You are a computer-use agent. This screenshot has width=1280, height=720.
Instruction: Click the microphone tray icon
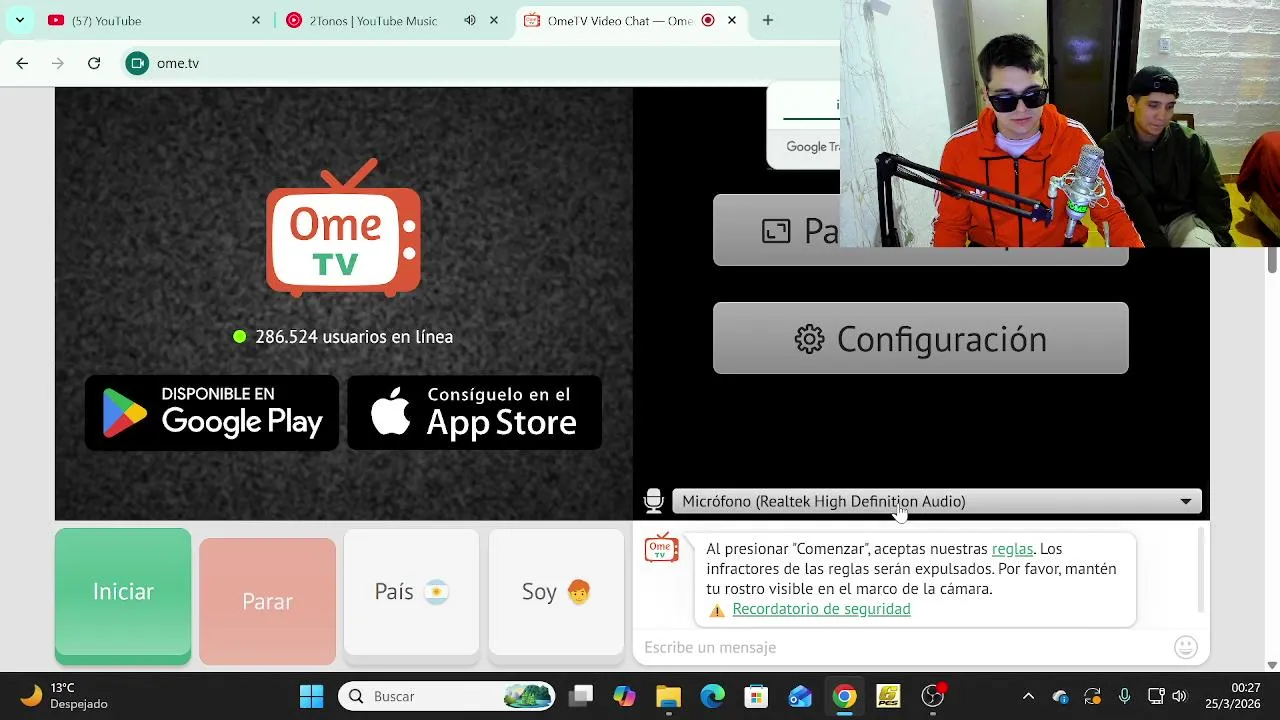(x=1124, y=696)
